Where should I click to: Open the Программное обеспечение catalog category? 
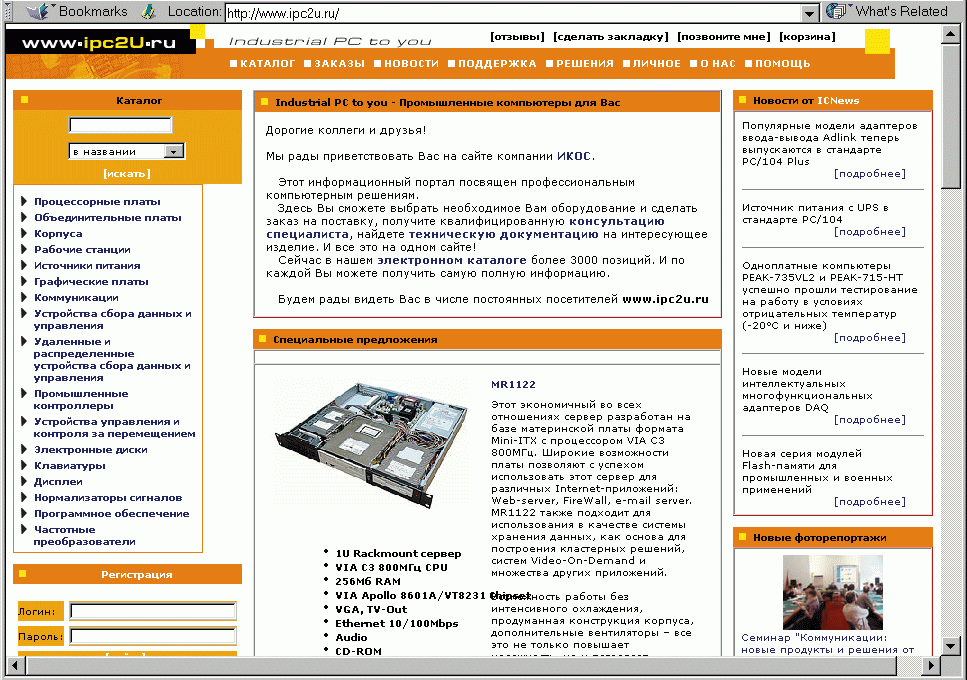point(112,514)
